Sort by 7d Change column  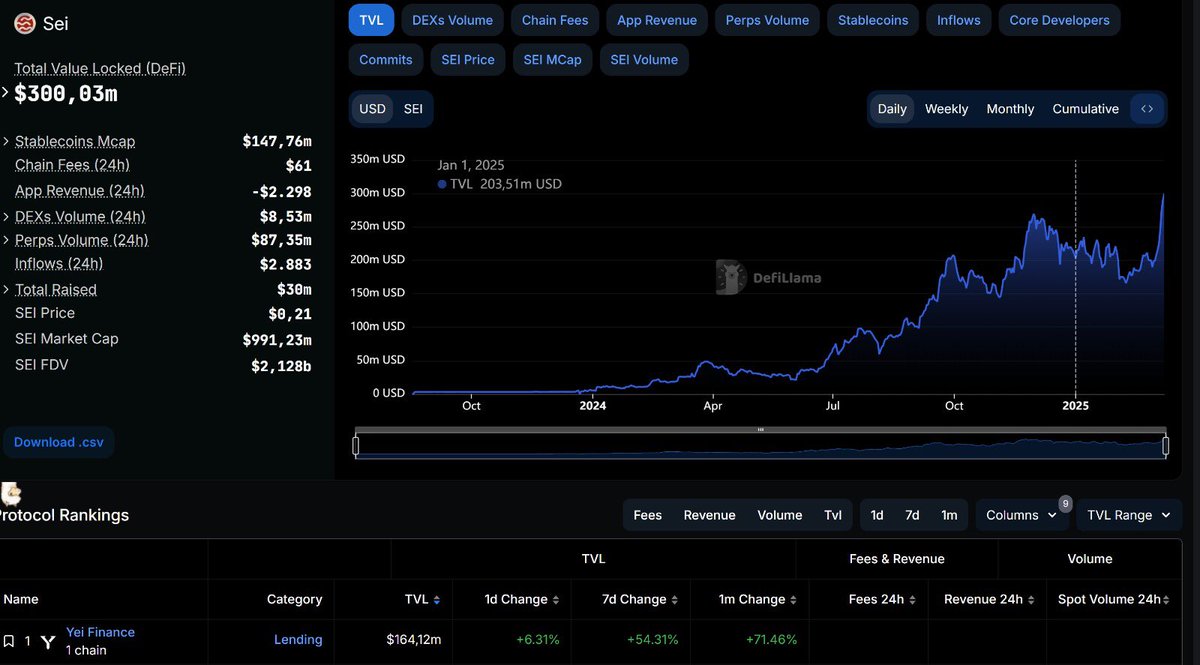tap(675, 600)
